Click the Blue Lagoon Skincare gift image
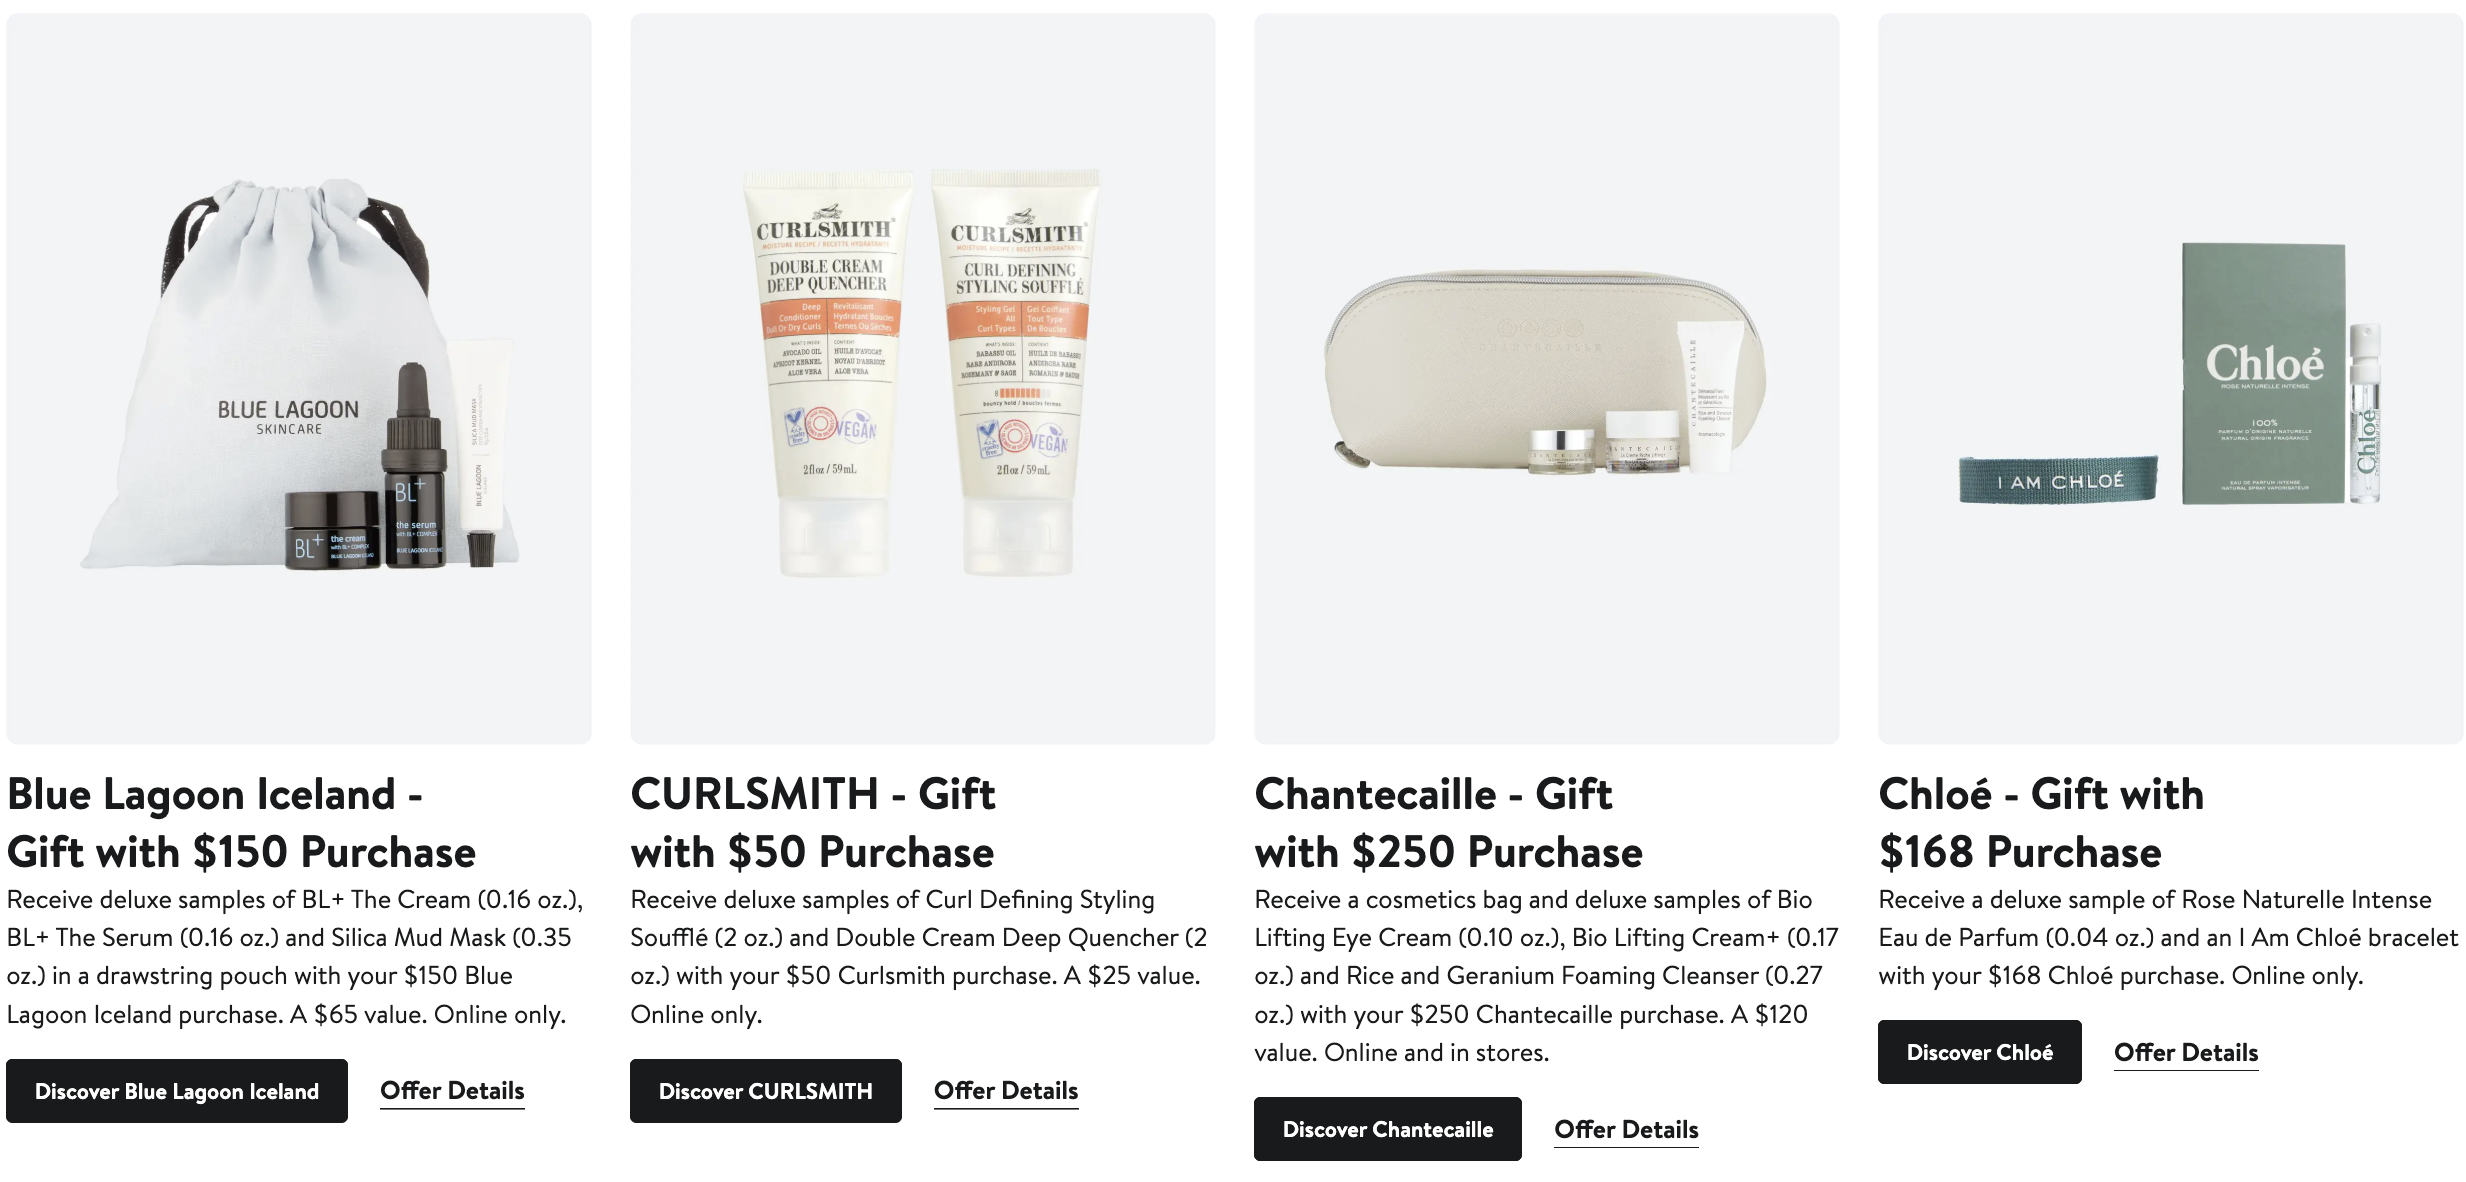This screenshot has height=1182, width=2466. click(298, 378)
